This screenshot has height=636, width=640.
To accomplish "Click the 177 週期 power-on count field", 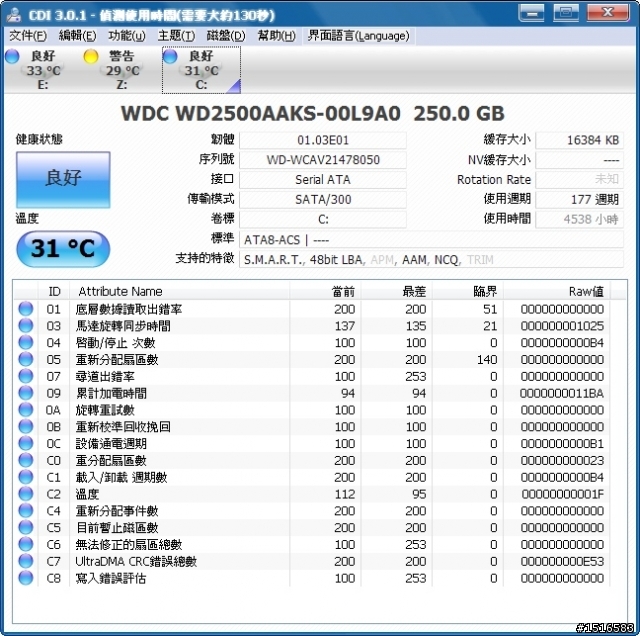I will [x=579, y=199].
